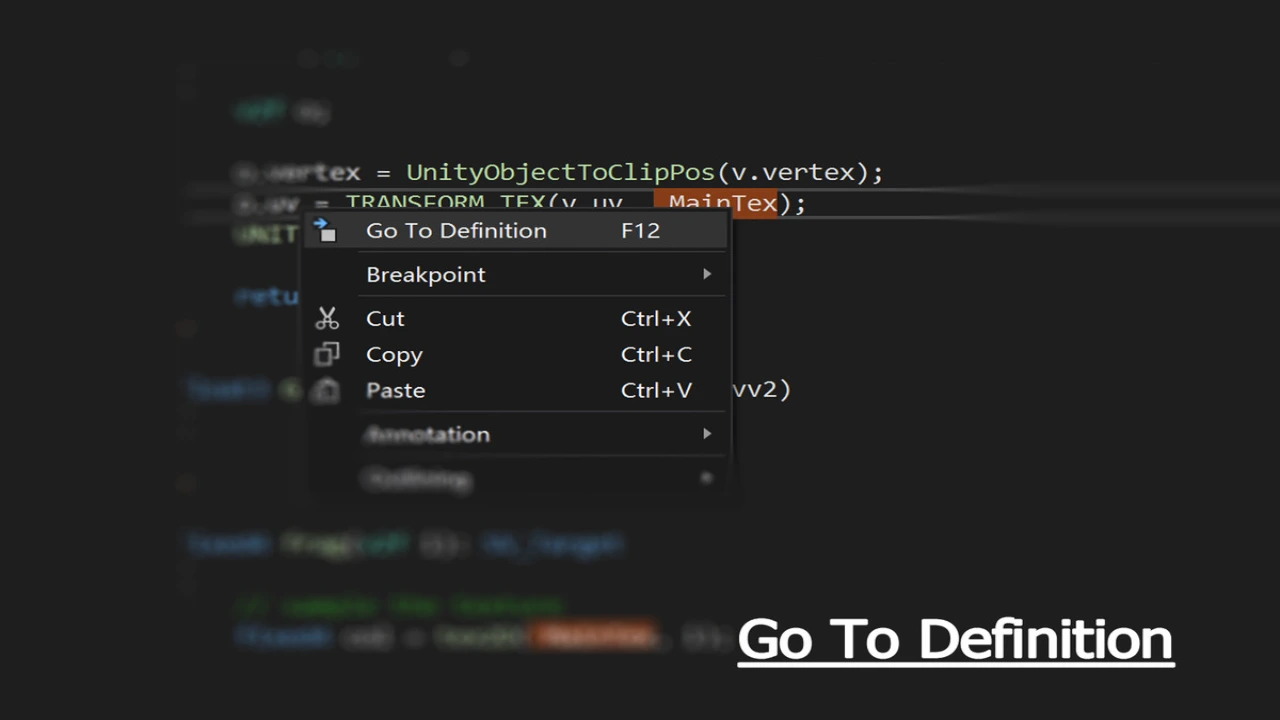Screen dimensions: 1280x720
Task: Open the Annotation menu item
Action: tap(428, 435)
